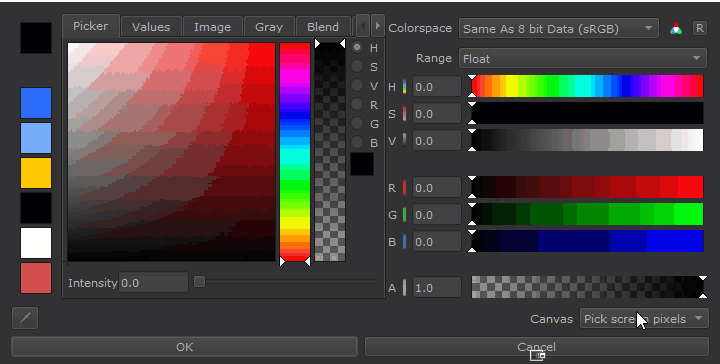Click the V value input field
Viewport: 720px width, 364px height.
[x=437, y=141]
